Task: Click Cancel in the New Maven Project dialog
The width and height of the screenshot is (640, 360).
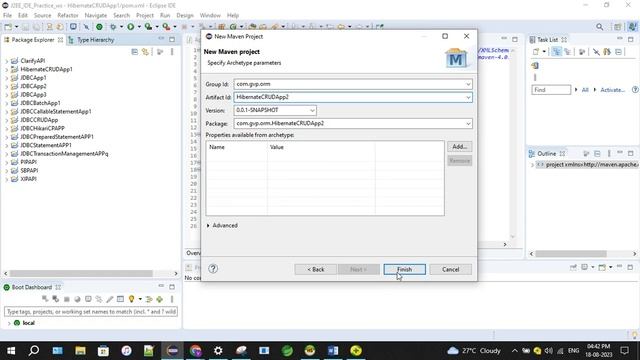Action: [x=451, y=269]
